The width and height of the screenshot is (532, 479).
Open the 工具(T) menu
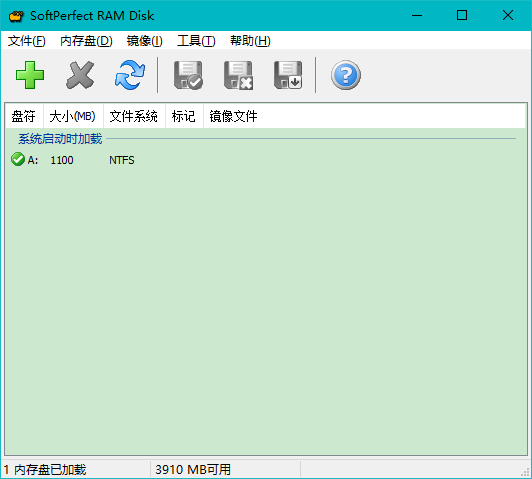point(196,41)
